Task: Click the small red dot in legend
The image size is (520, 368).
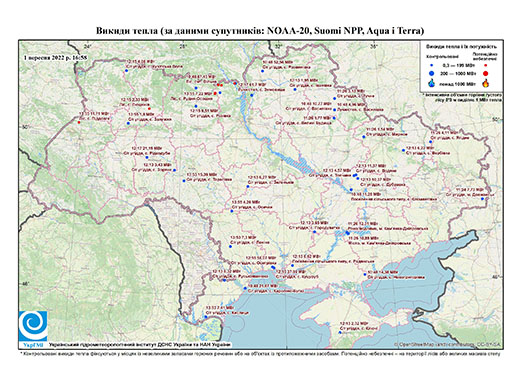Action: tap(486, 66)
